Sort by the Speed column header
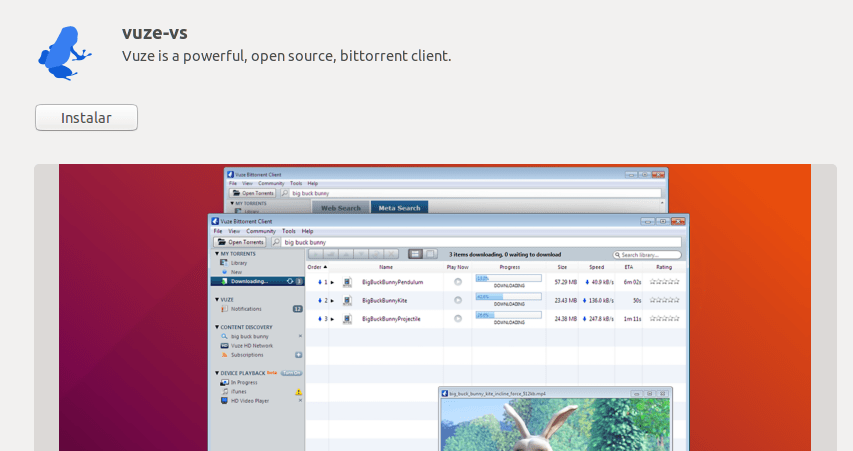This screenshot has height=451, width=853. [x=596, y=267]
